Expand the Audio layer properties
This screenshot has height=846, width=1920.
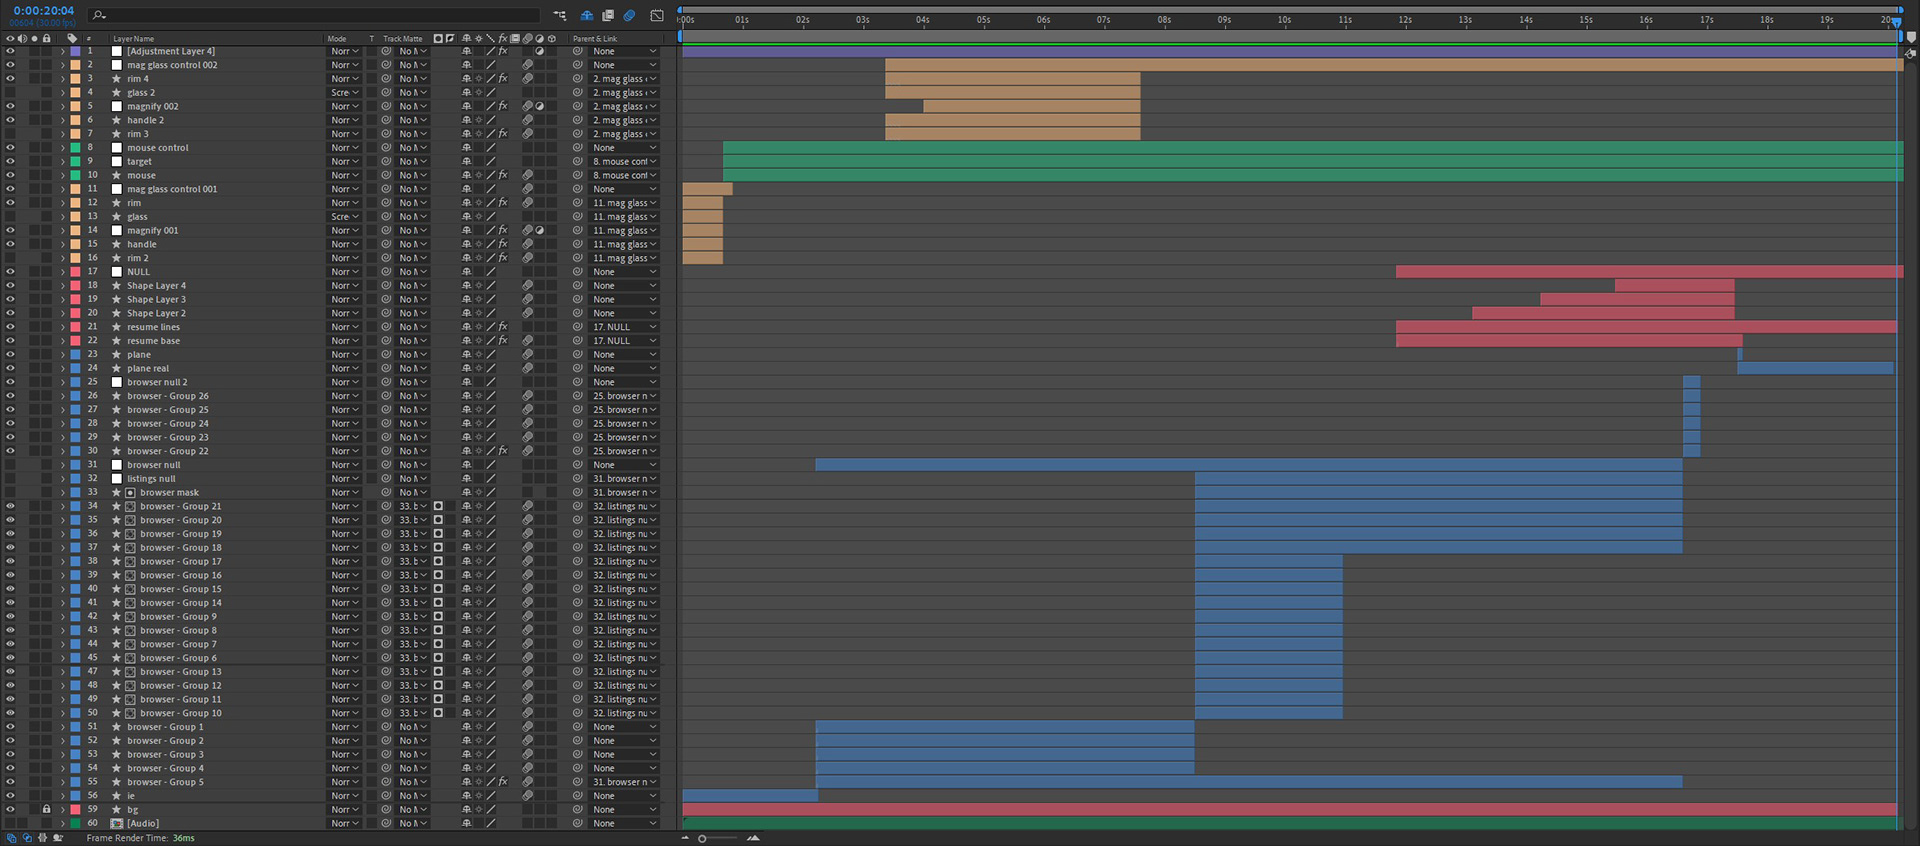(62, 824)
